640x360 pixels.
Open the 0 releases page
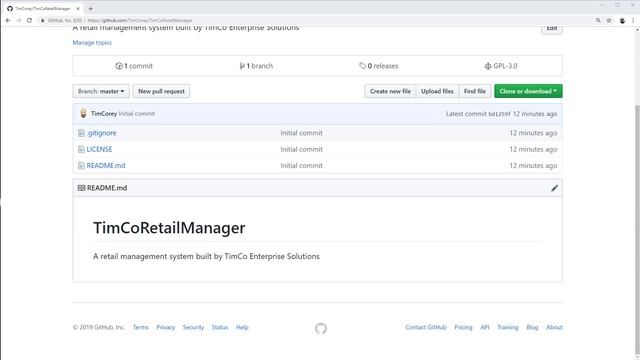click(x=379, y=66)
